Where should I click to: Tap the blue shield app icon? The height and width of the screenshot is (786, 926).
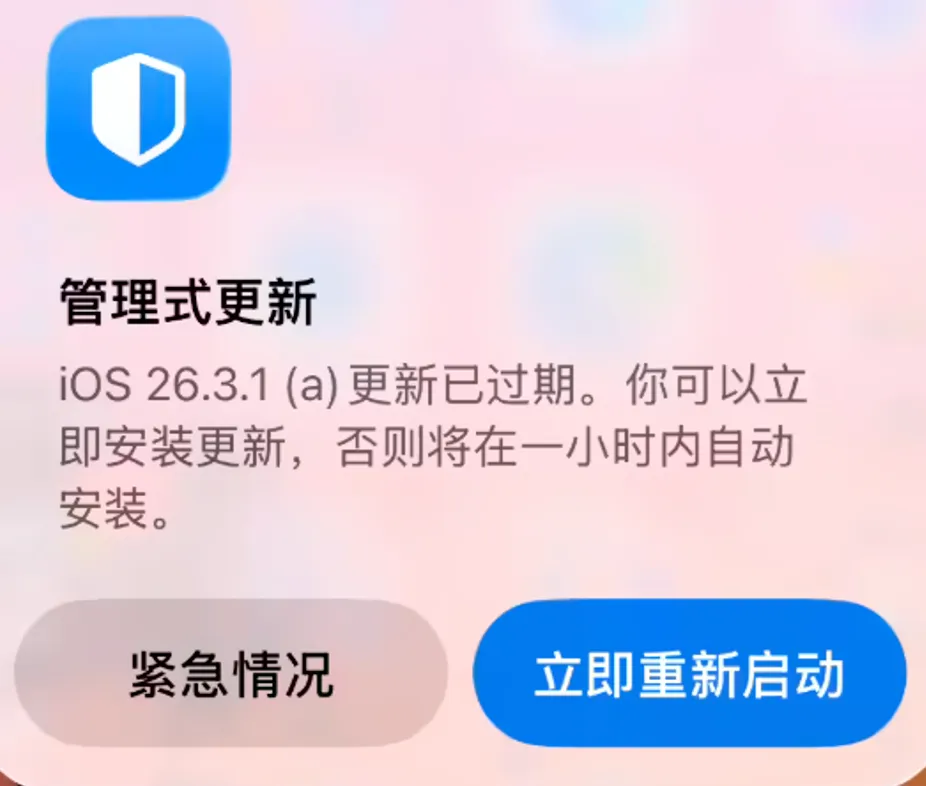(138, 109)
